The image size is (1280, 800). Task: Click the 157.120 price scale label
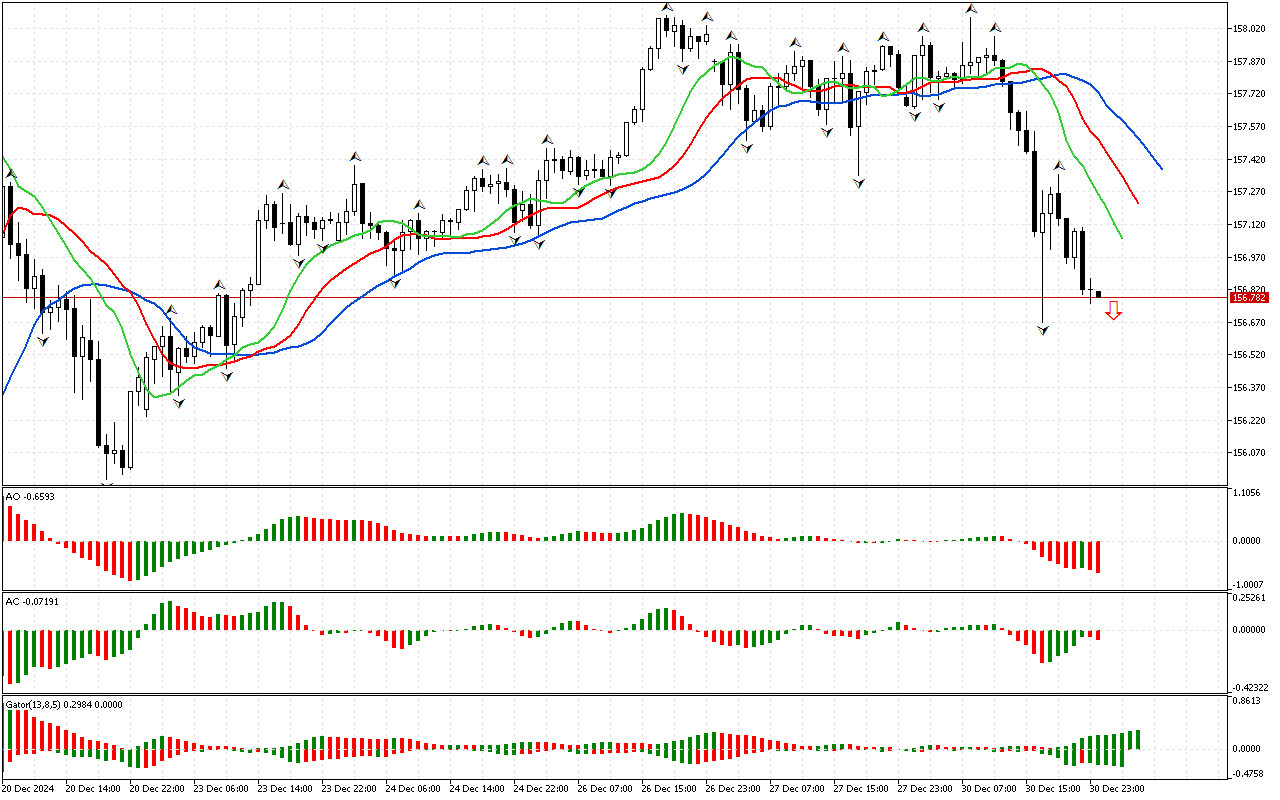(x=1251, y=225)
